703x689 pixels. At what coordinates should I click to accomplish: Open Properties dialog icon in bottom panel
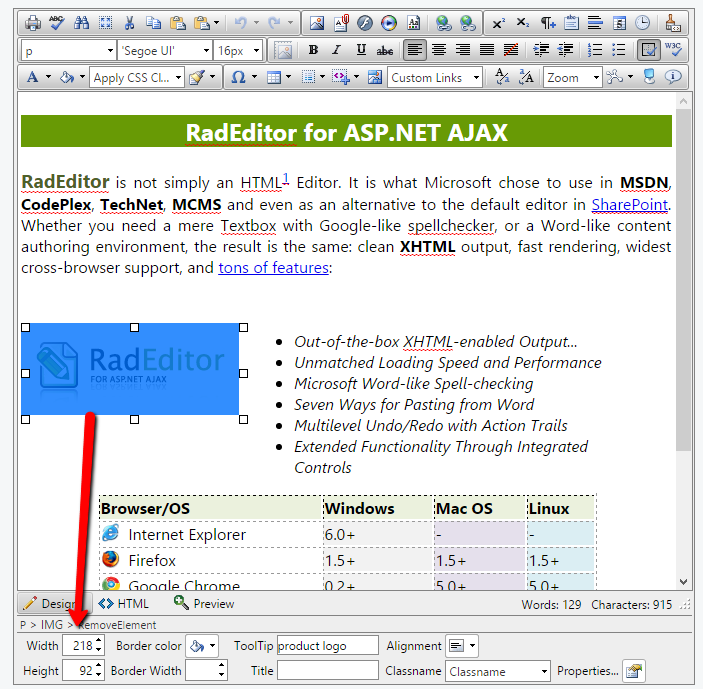click(634, 671)
